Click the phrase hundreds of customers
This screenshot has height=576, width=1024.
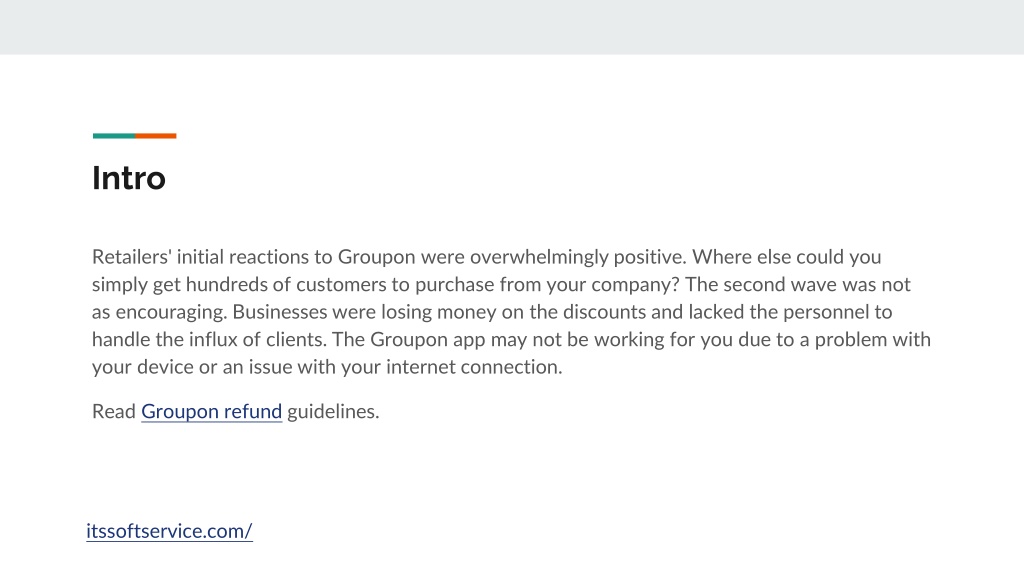[x=287, y=285]
